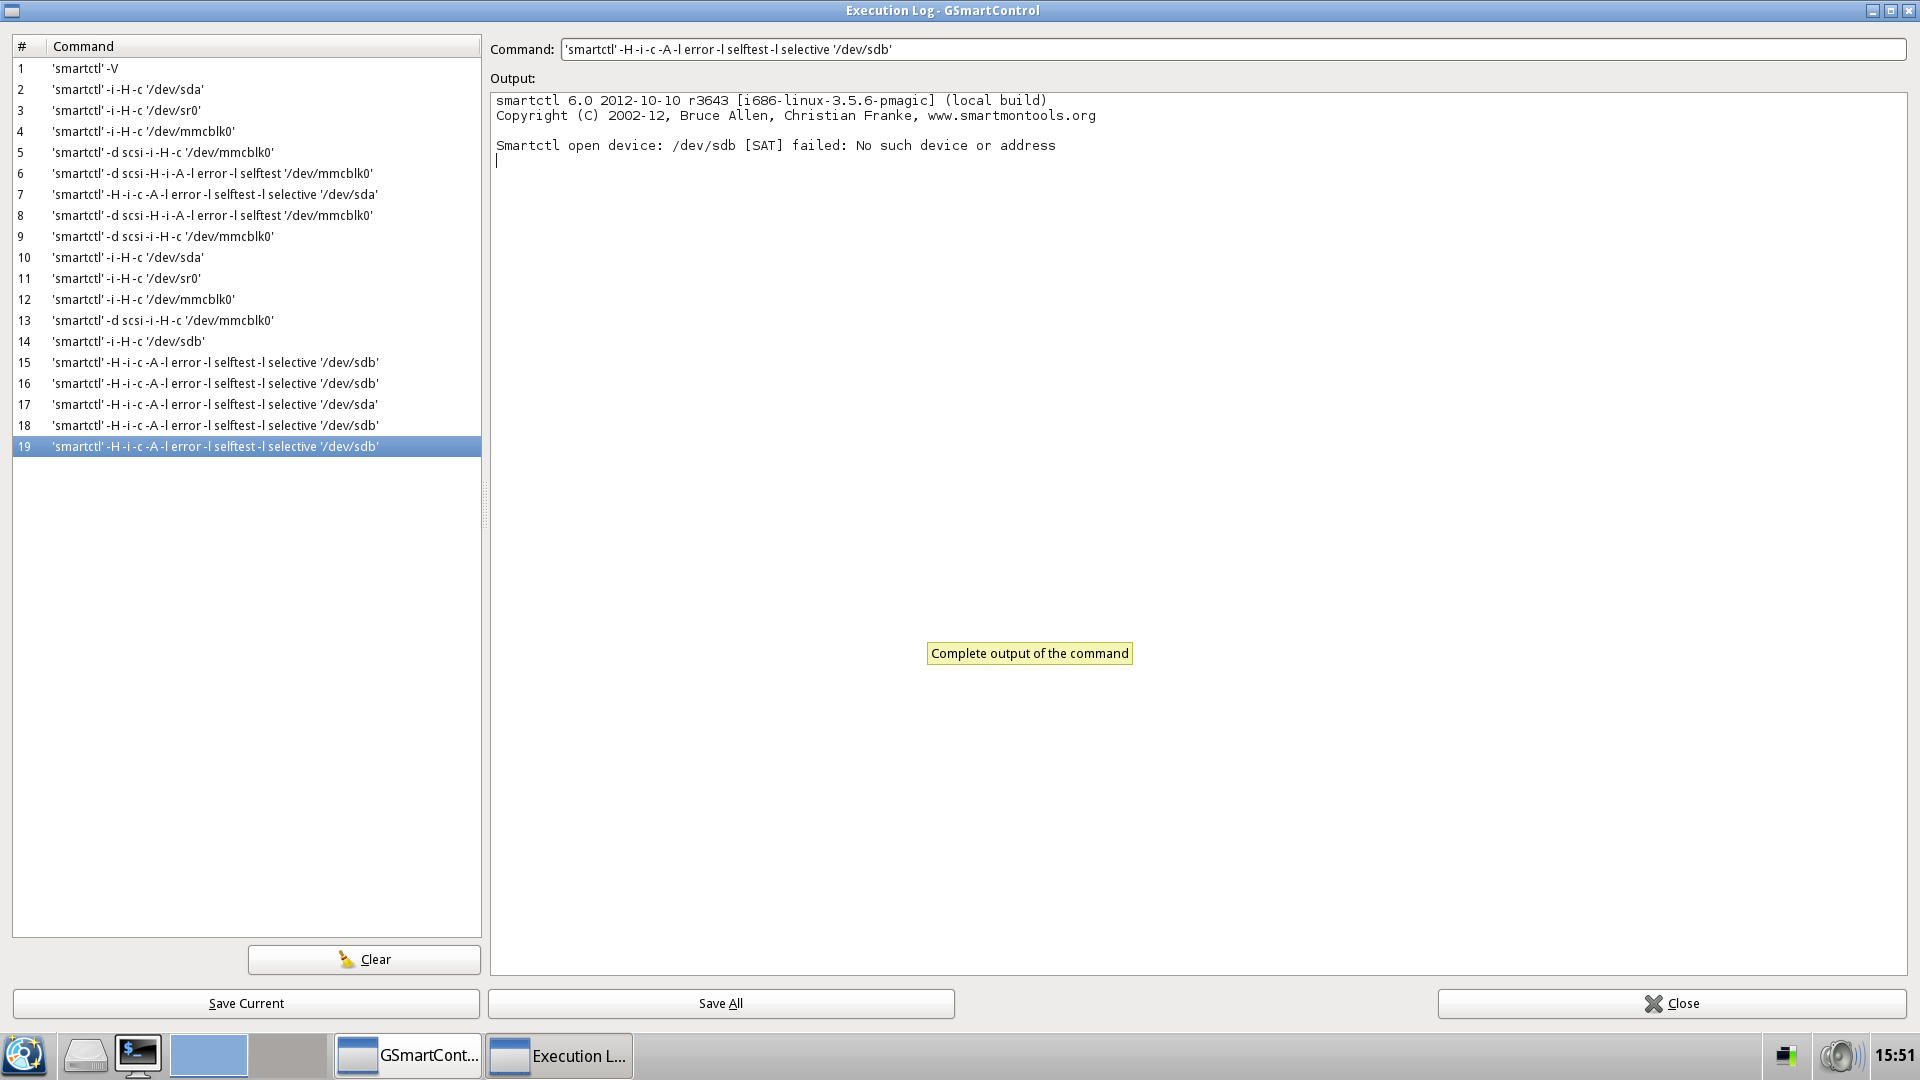This screenshot has width=1920, height=1080.
Task: Open the Parted Magic start menu icon
Action: point(25,1055)
